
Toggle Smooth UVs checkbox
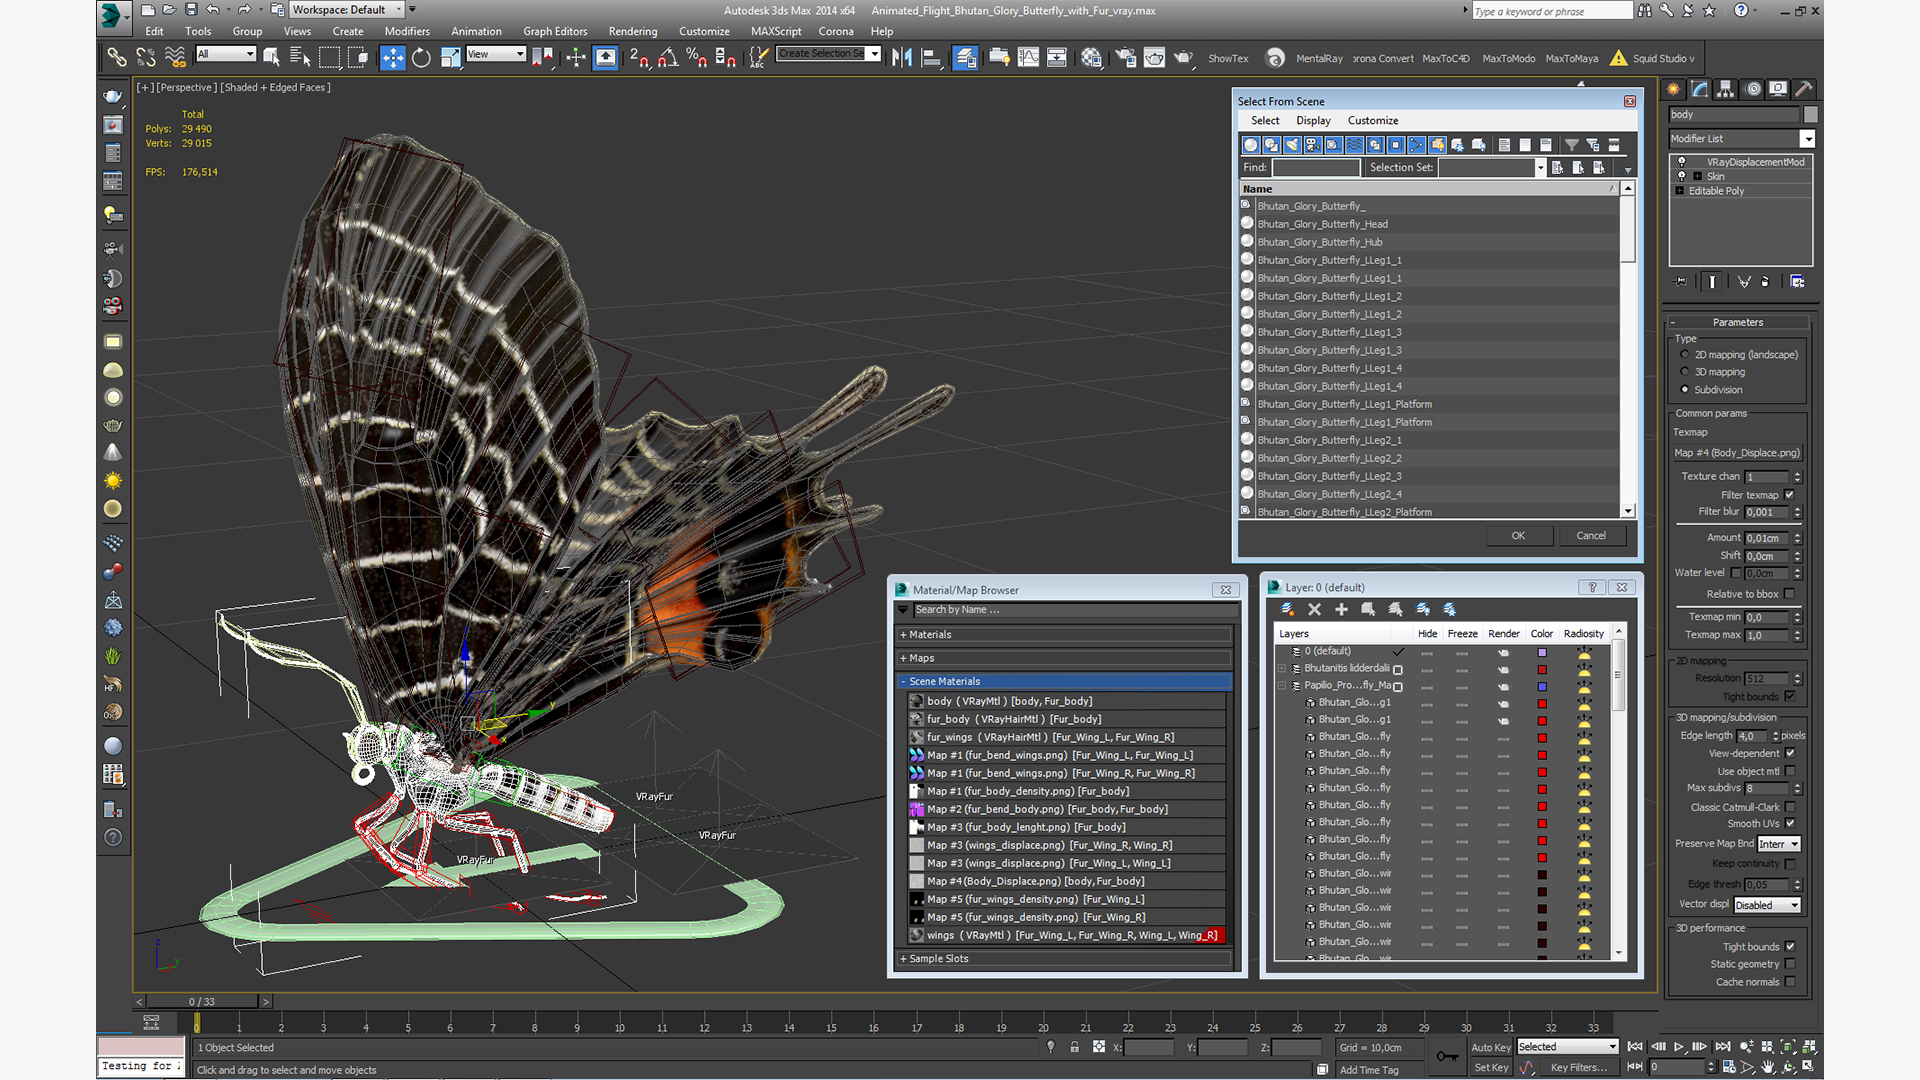coord(1790,824)
